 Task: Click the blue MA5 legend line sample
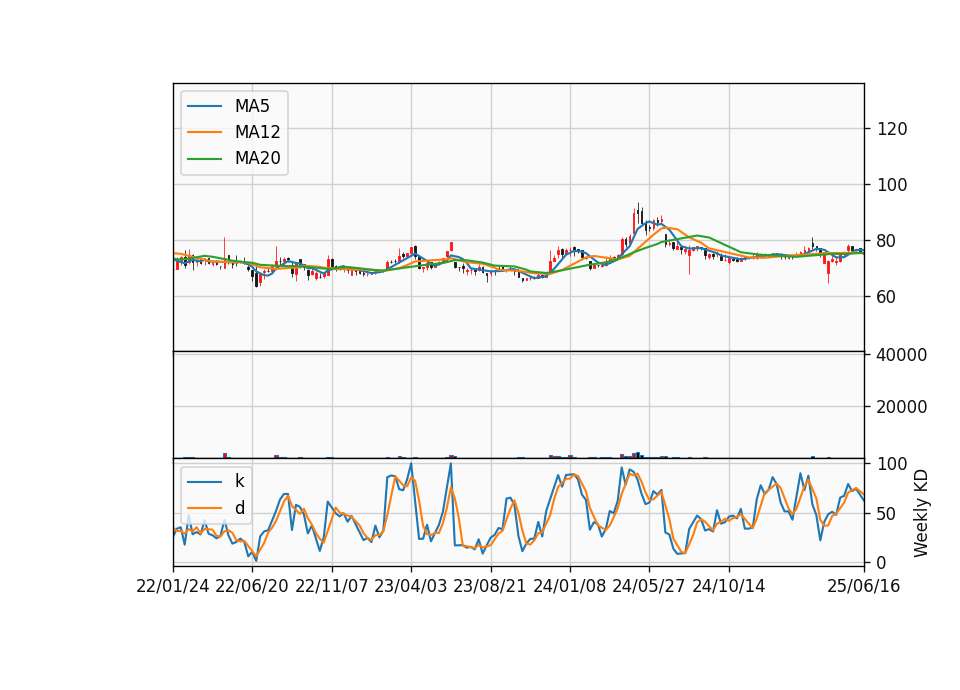pos(204,106)
